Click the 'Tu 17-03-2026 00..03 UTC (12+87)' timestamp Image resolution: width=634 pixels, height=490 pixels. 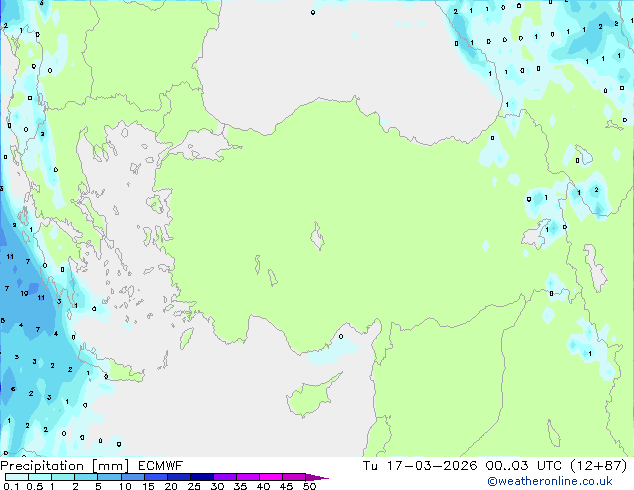[495, 466]
